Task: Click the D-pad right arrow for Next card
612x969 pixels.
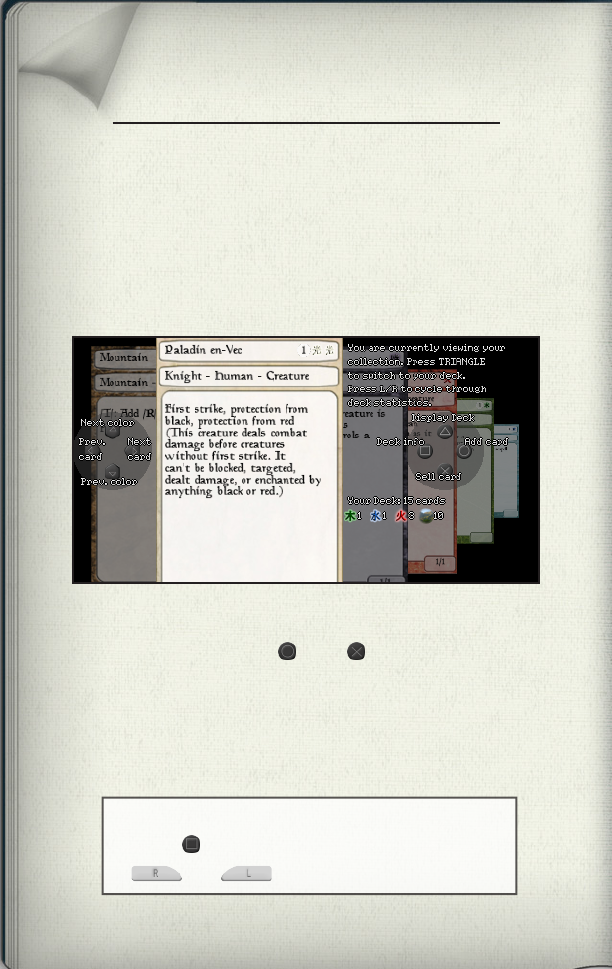Action: click(x=132, y=450)
